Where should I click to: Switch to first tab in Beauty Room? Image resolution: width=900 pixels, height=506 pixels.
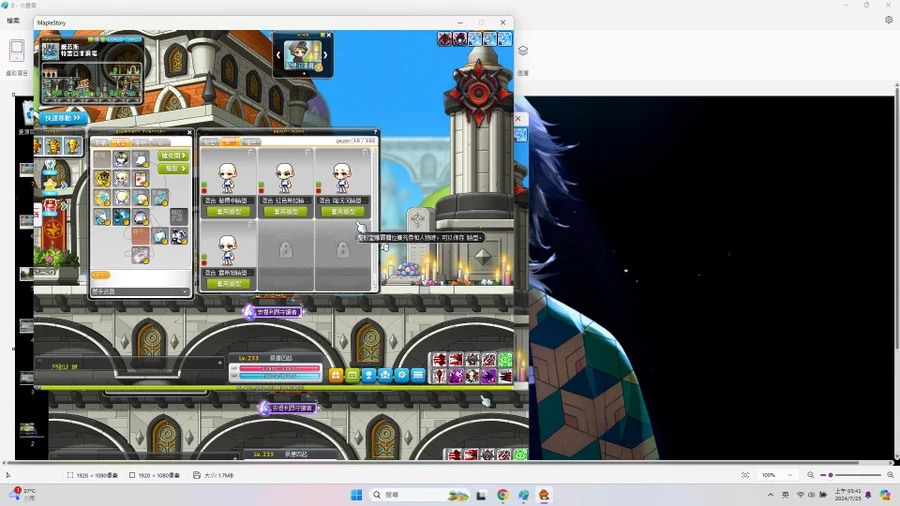210,141
